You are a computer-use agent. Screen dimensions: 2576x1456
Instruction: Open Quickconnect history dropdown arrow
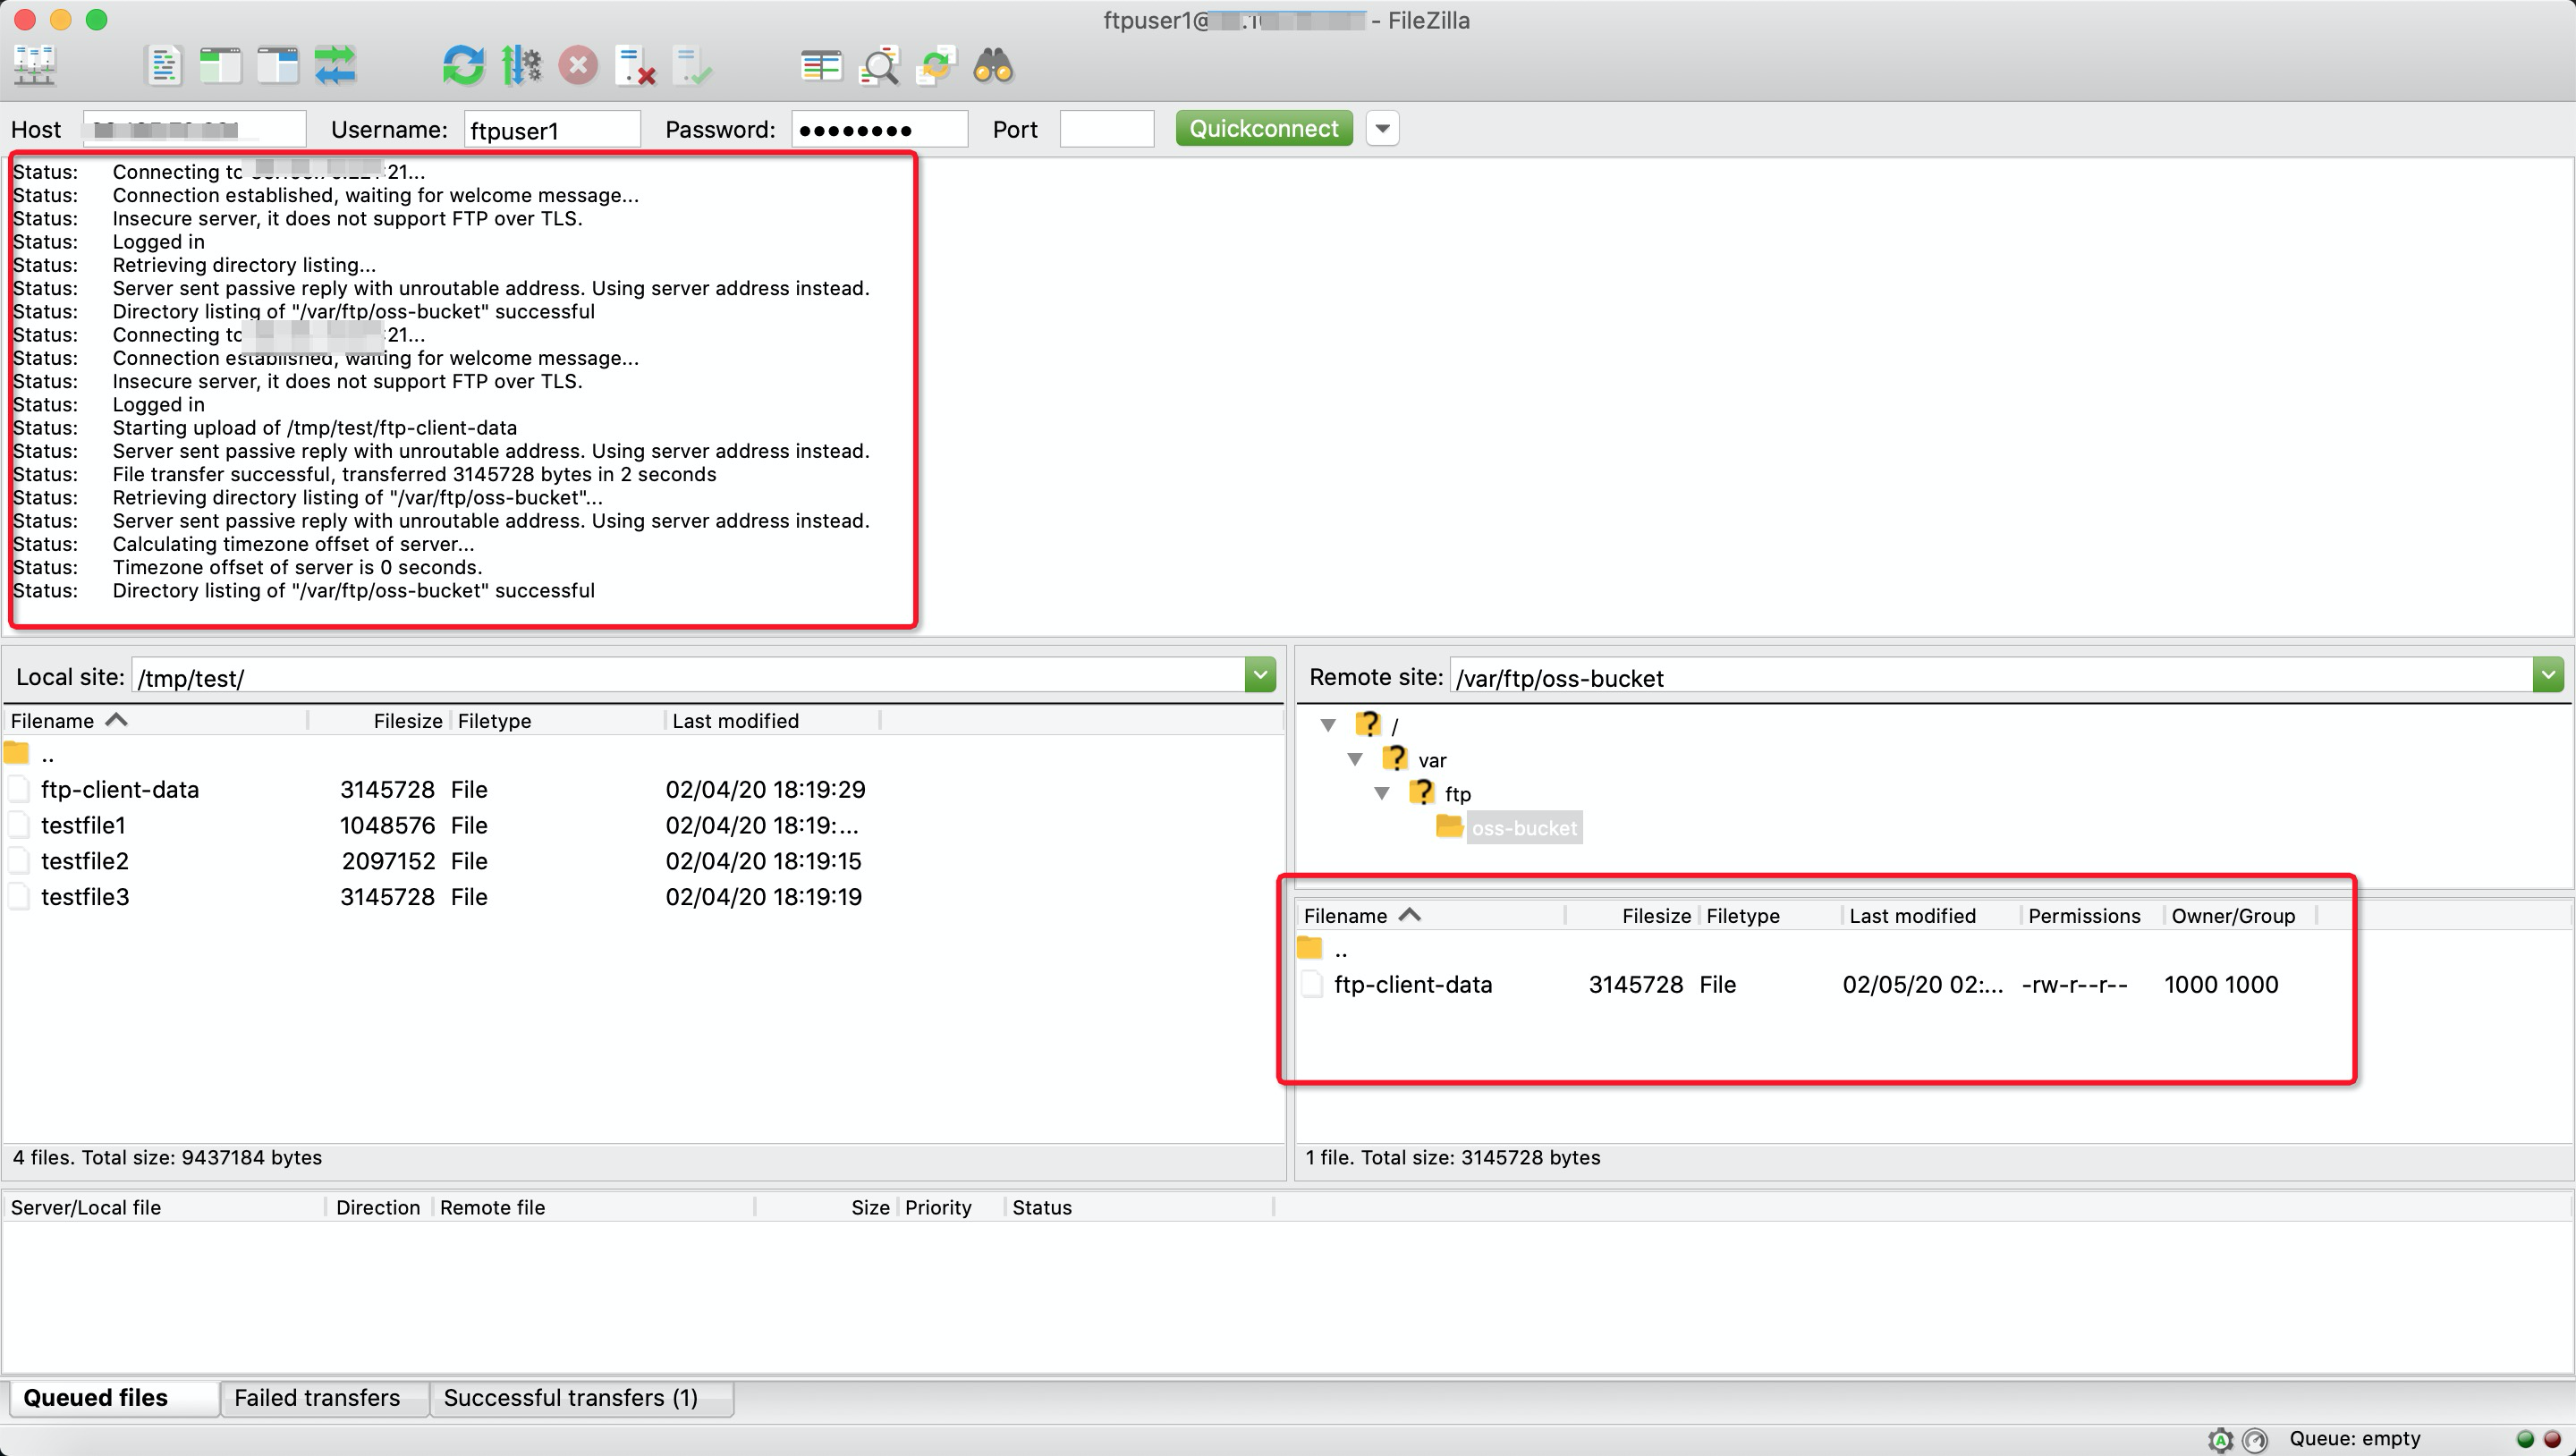pyautogui.click(x=1382, y=129)
